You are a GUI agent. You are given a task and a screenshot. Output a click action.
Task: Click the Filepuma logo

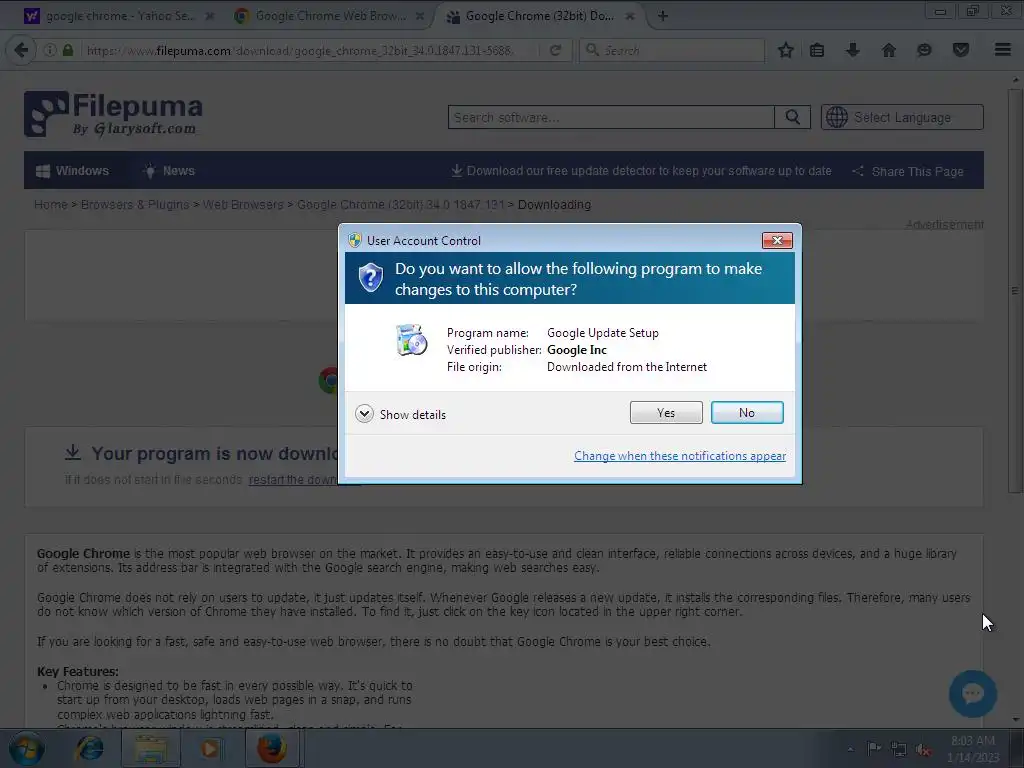113,114
